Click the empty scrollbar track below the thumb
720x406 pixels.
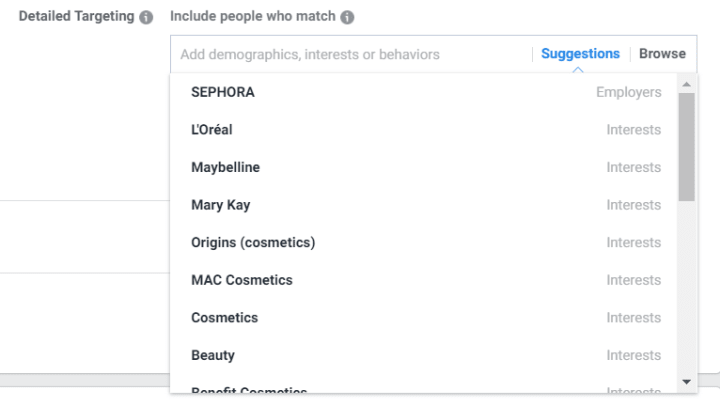tap(686, 287)
